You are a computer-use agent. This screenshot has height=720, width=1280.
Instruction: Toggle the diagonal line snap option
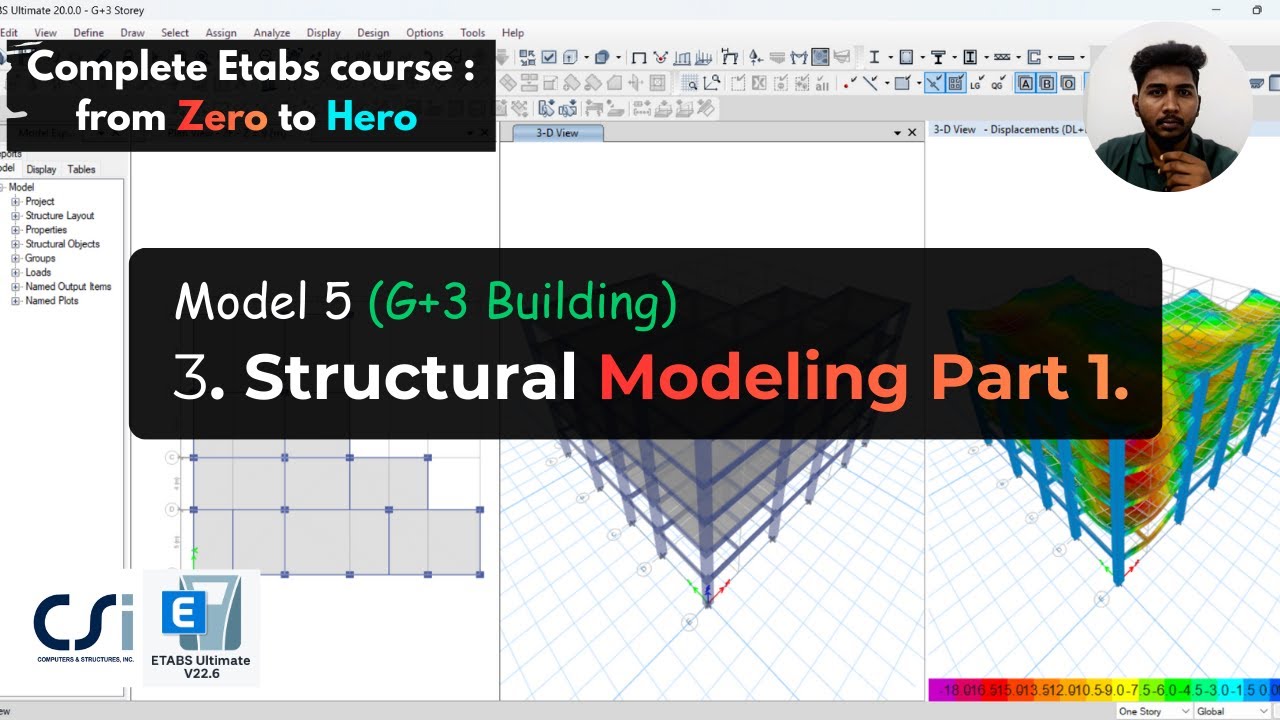872,84
